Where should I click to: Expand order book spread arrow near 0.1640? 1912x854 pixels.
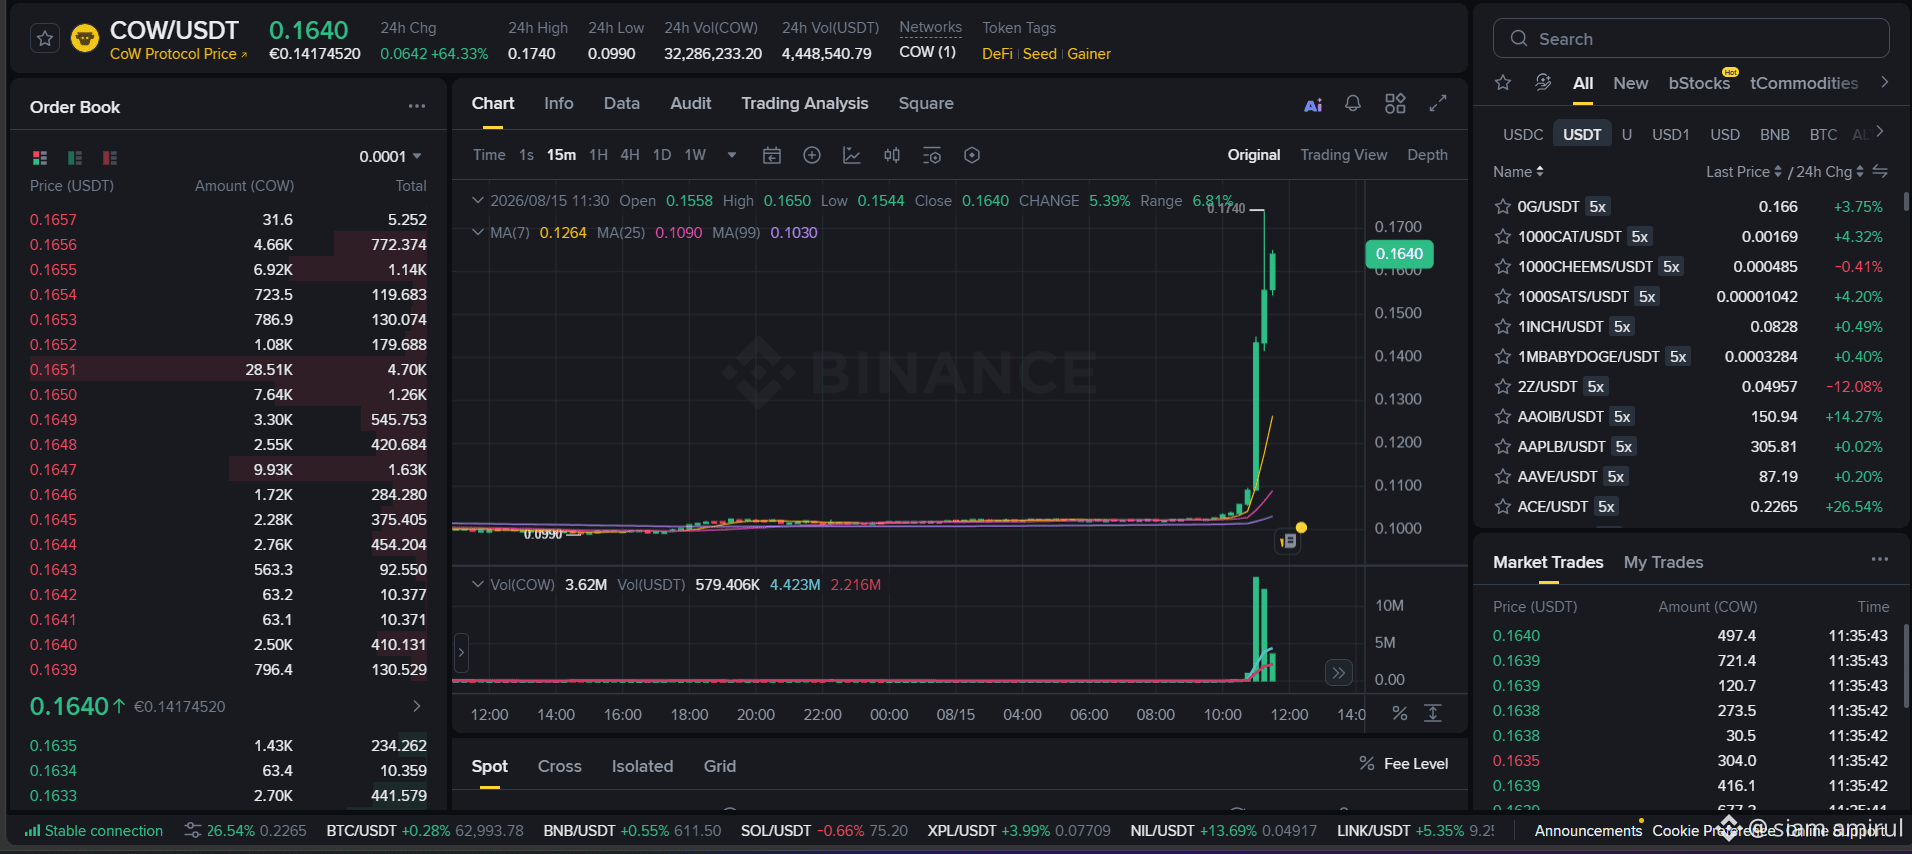click(416, 706)
